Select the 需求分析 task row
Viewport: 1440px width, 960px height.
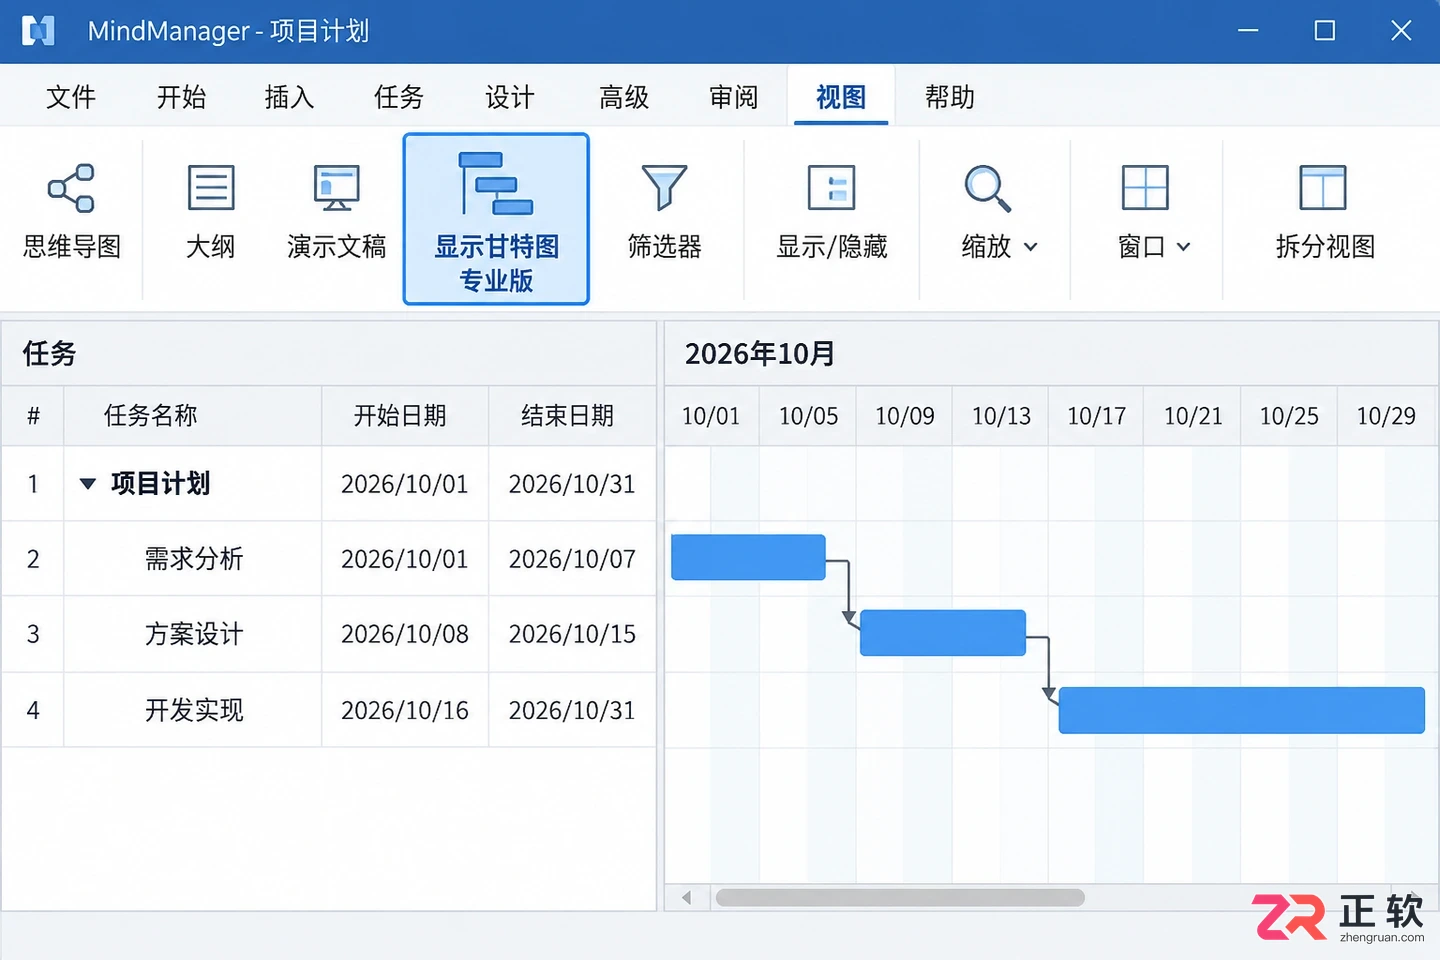point(328,559)
